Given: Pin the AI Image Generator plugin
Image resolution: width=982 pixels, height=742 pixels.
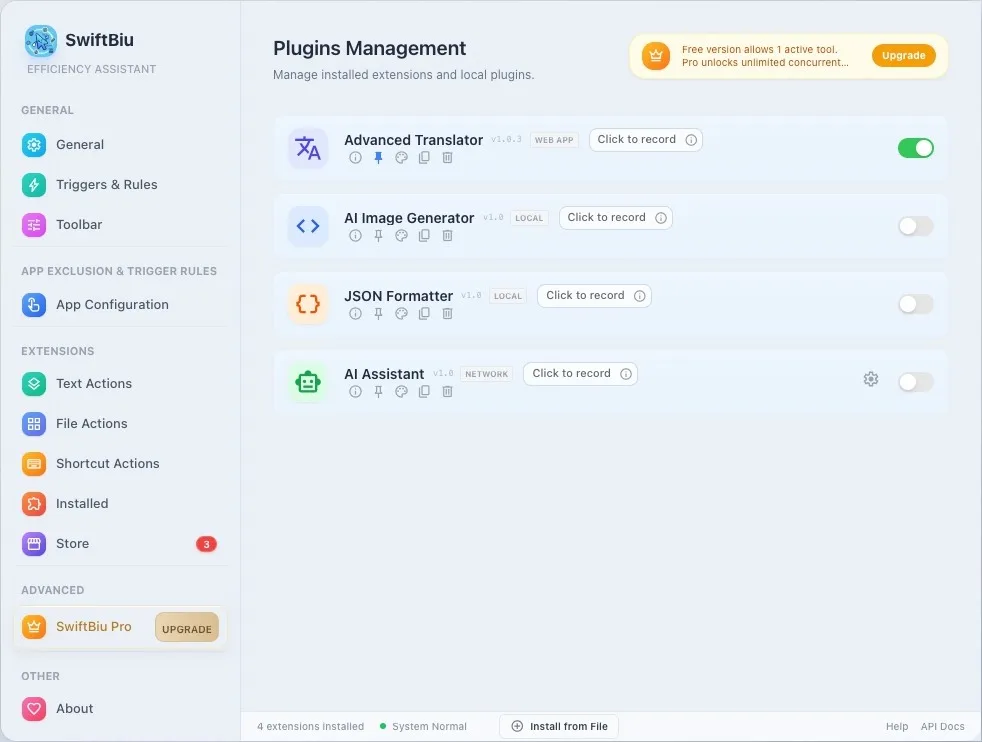Looking at the screenshot, I should [378, 235].
